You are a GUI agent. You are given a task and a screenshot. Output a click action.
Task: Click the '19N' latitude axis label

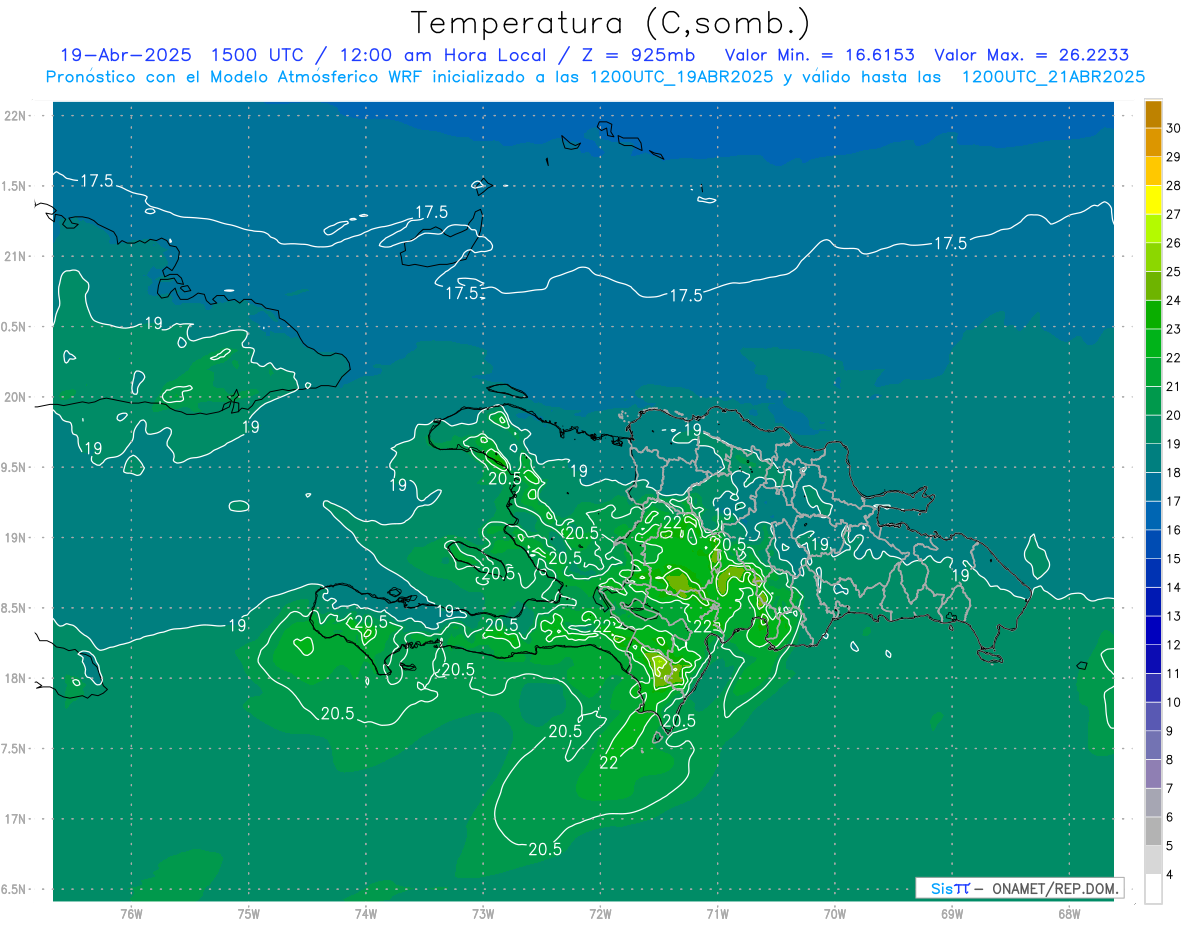click(15, 538)
